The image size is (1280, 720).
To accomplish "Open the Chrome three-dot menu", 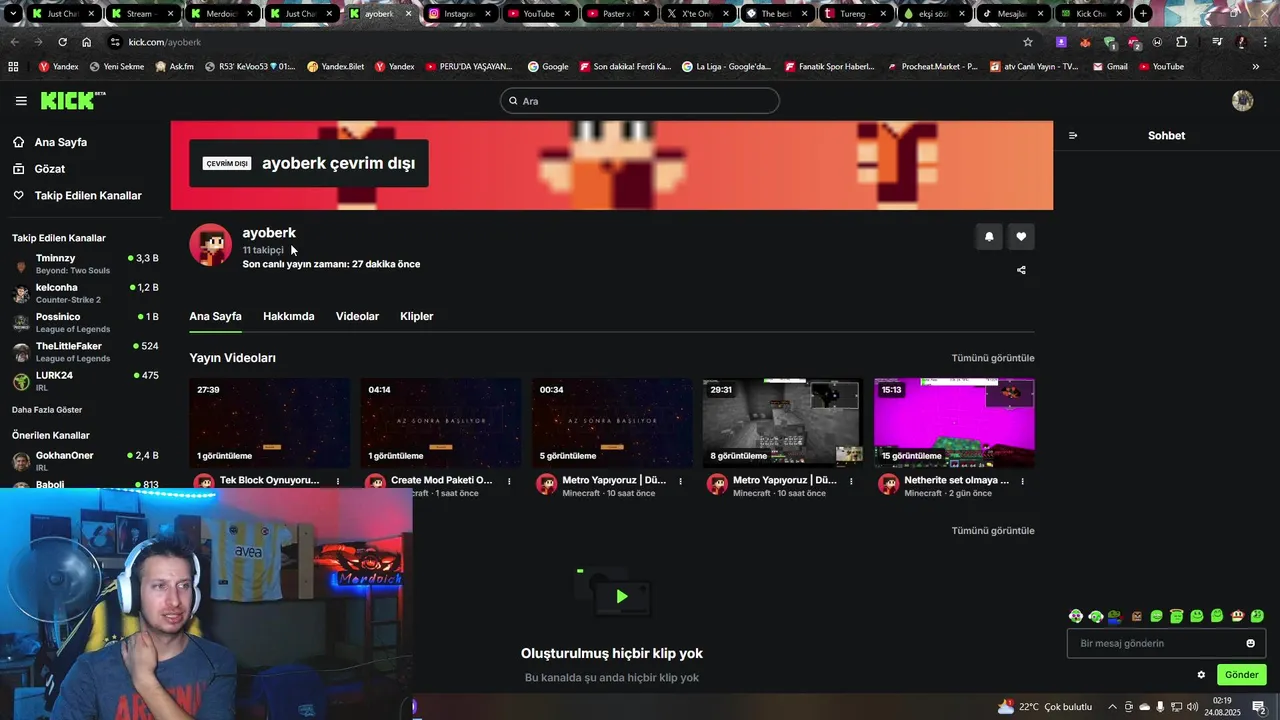I will pos(1264,42).
